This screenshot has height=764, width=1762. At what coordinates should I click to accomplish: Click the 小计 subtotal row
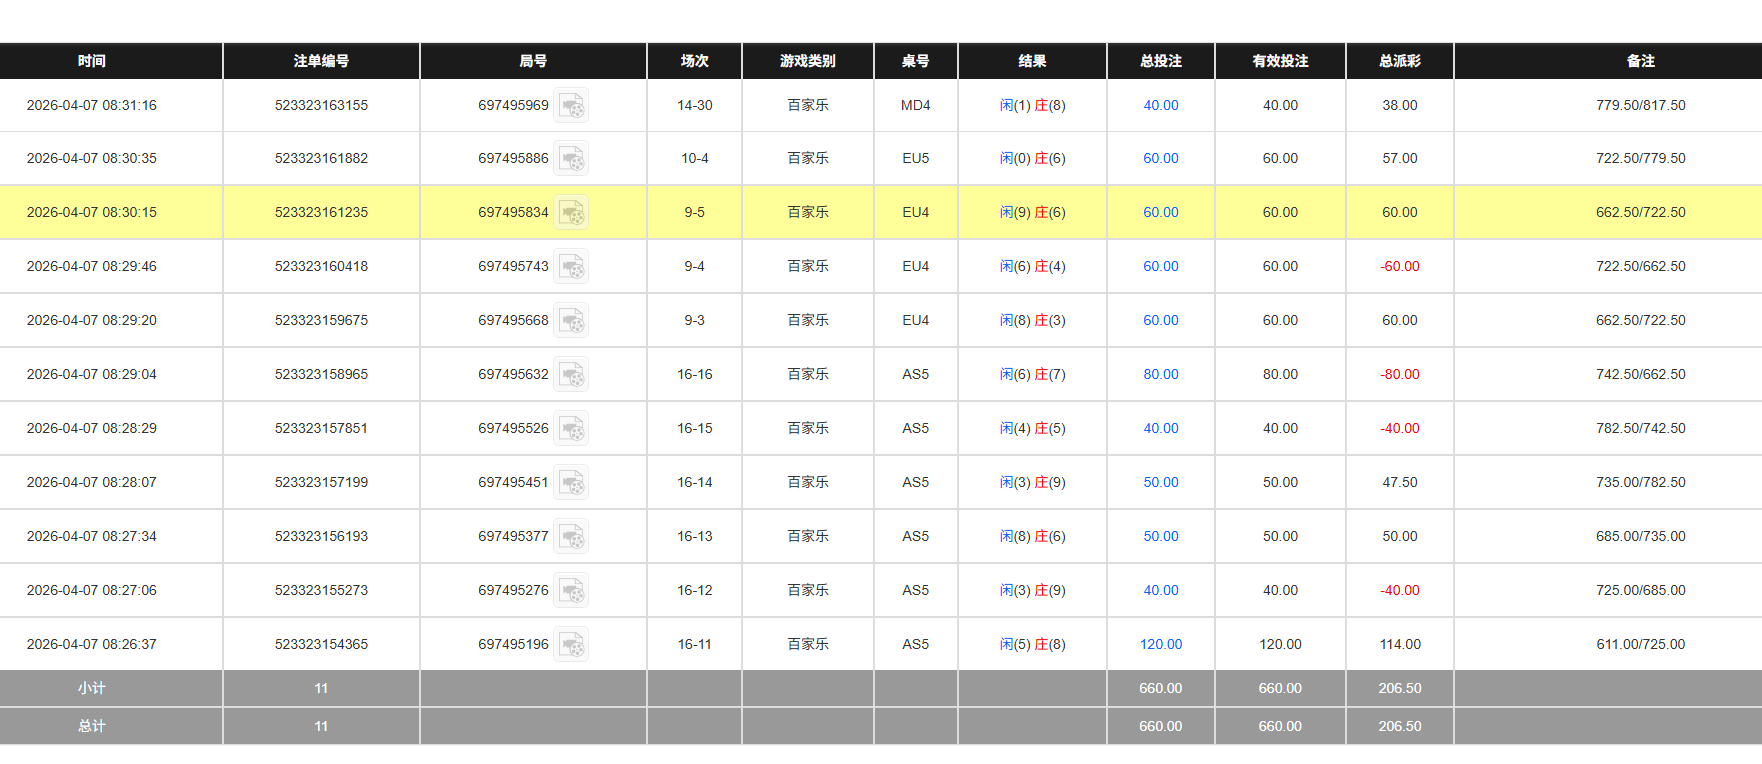point(92,688)
